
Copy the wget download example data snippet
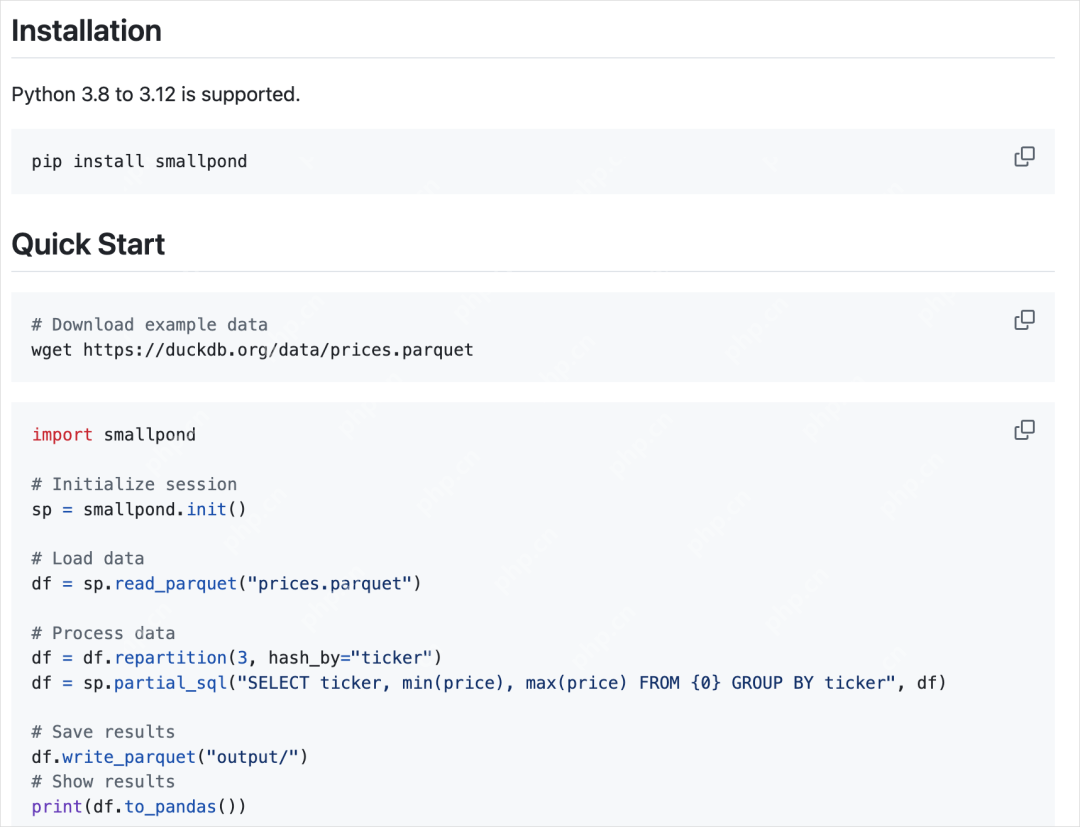click(x=1024, y=320)
